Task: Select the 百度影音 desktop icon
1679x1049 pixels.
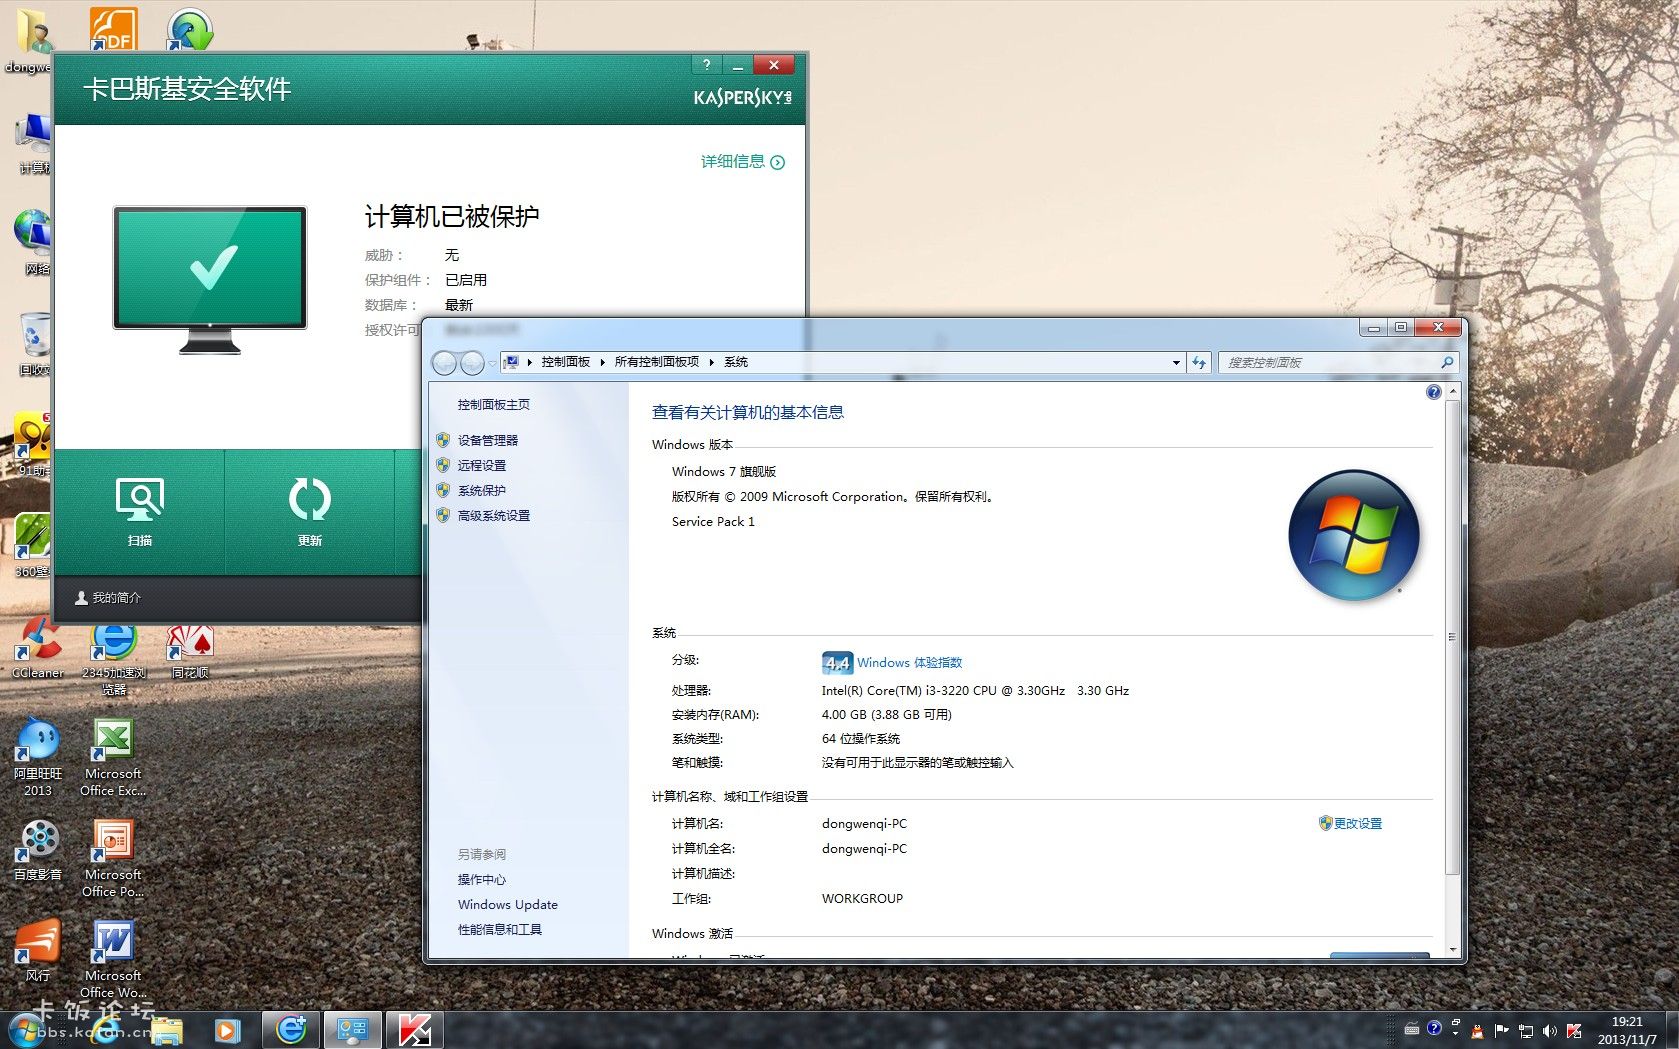Action: click(x=38, y=850)
